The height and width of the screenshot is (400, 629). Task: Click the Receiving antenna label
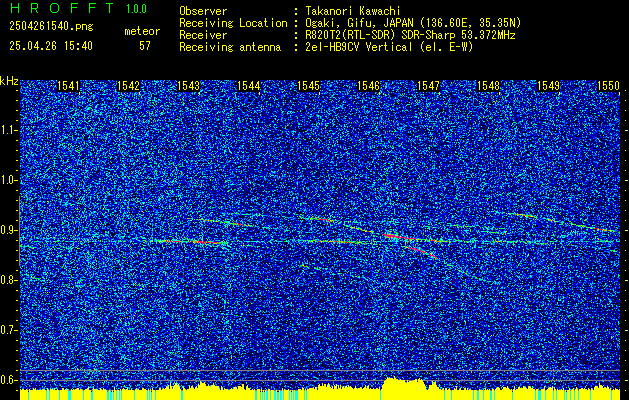tap(230, 47)
